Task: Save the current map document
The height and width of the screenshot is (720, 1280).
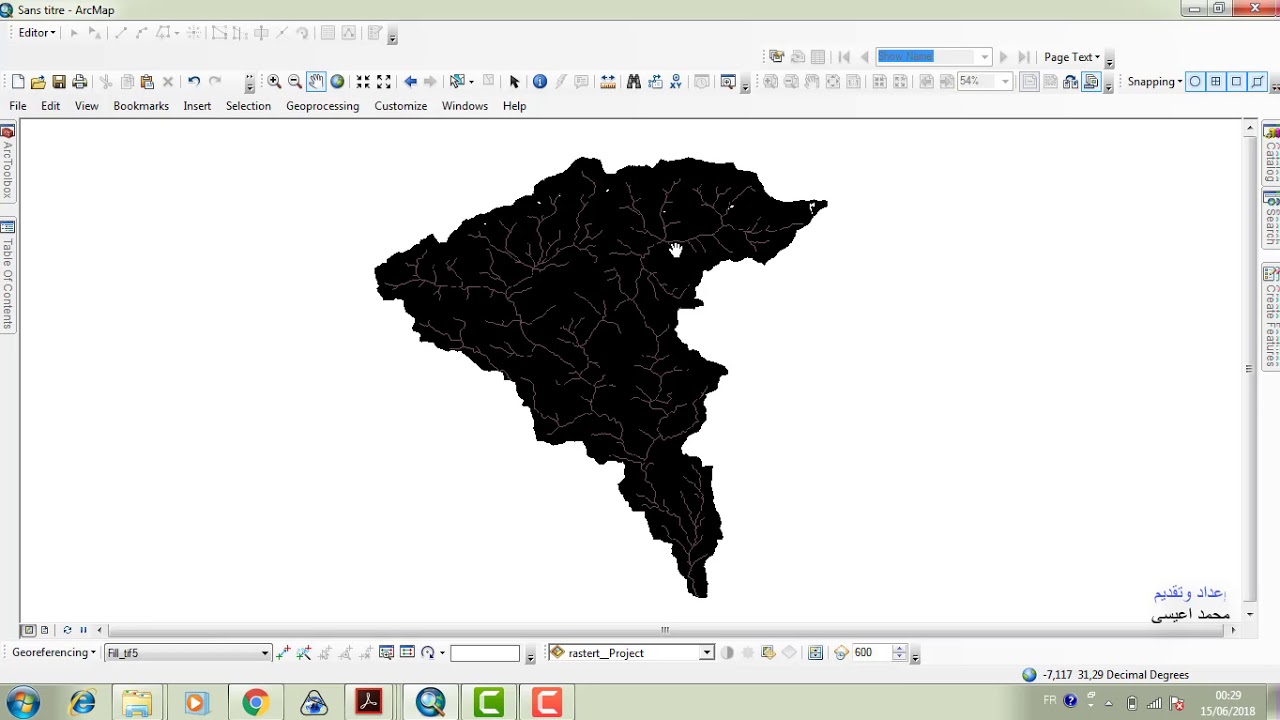Action: (59, 82)
